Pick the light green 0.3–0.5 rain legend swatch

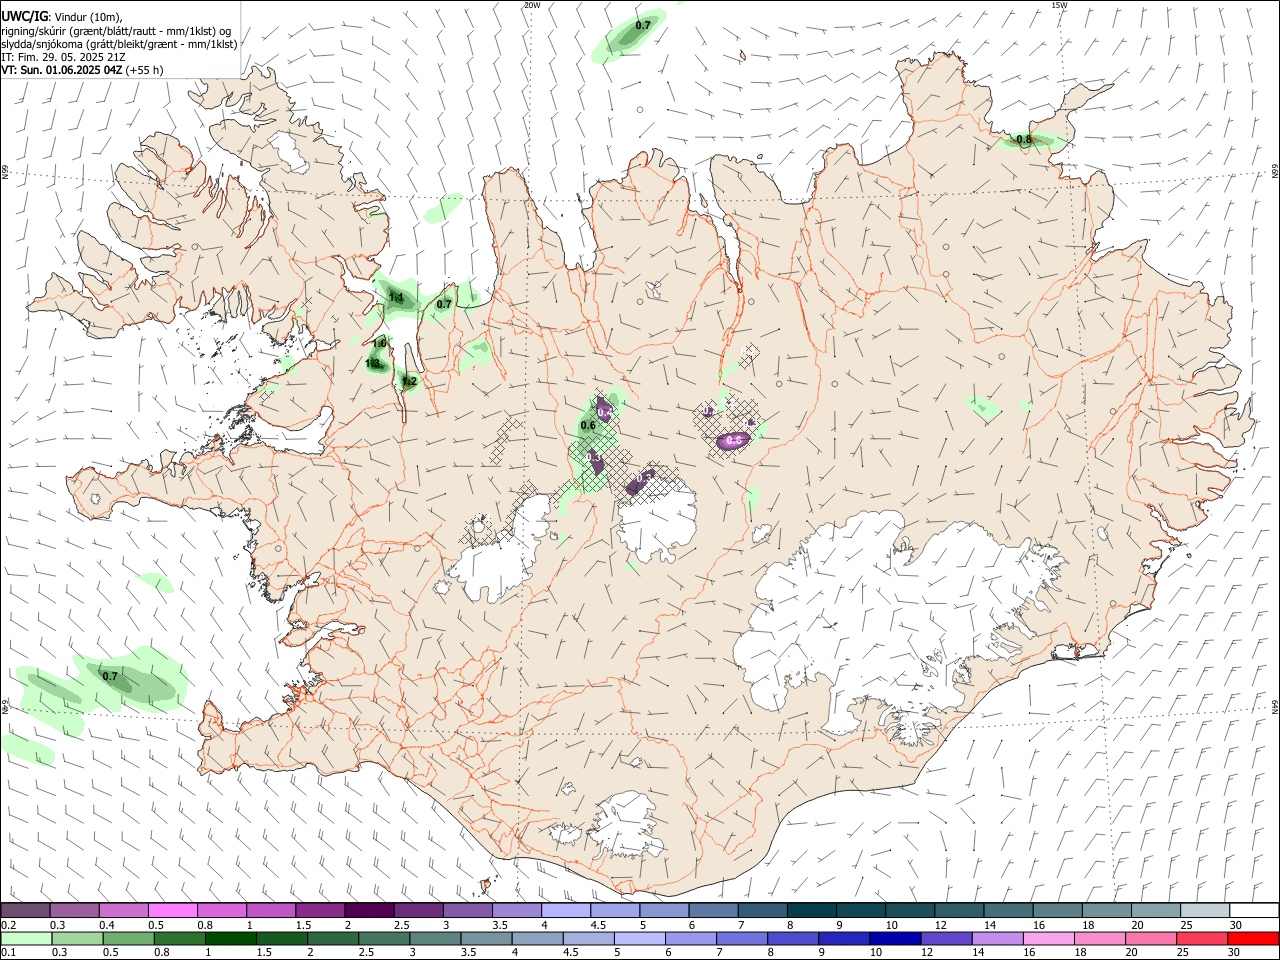pos(76,938)
